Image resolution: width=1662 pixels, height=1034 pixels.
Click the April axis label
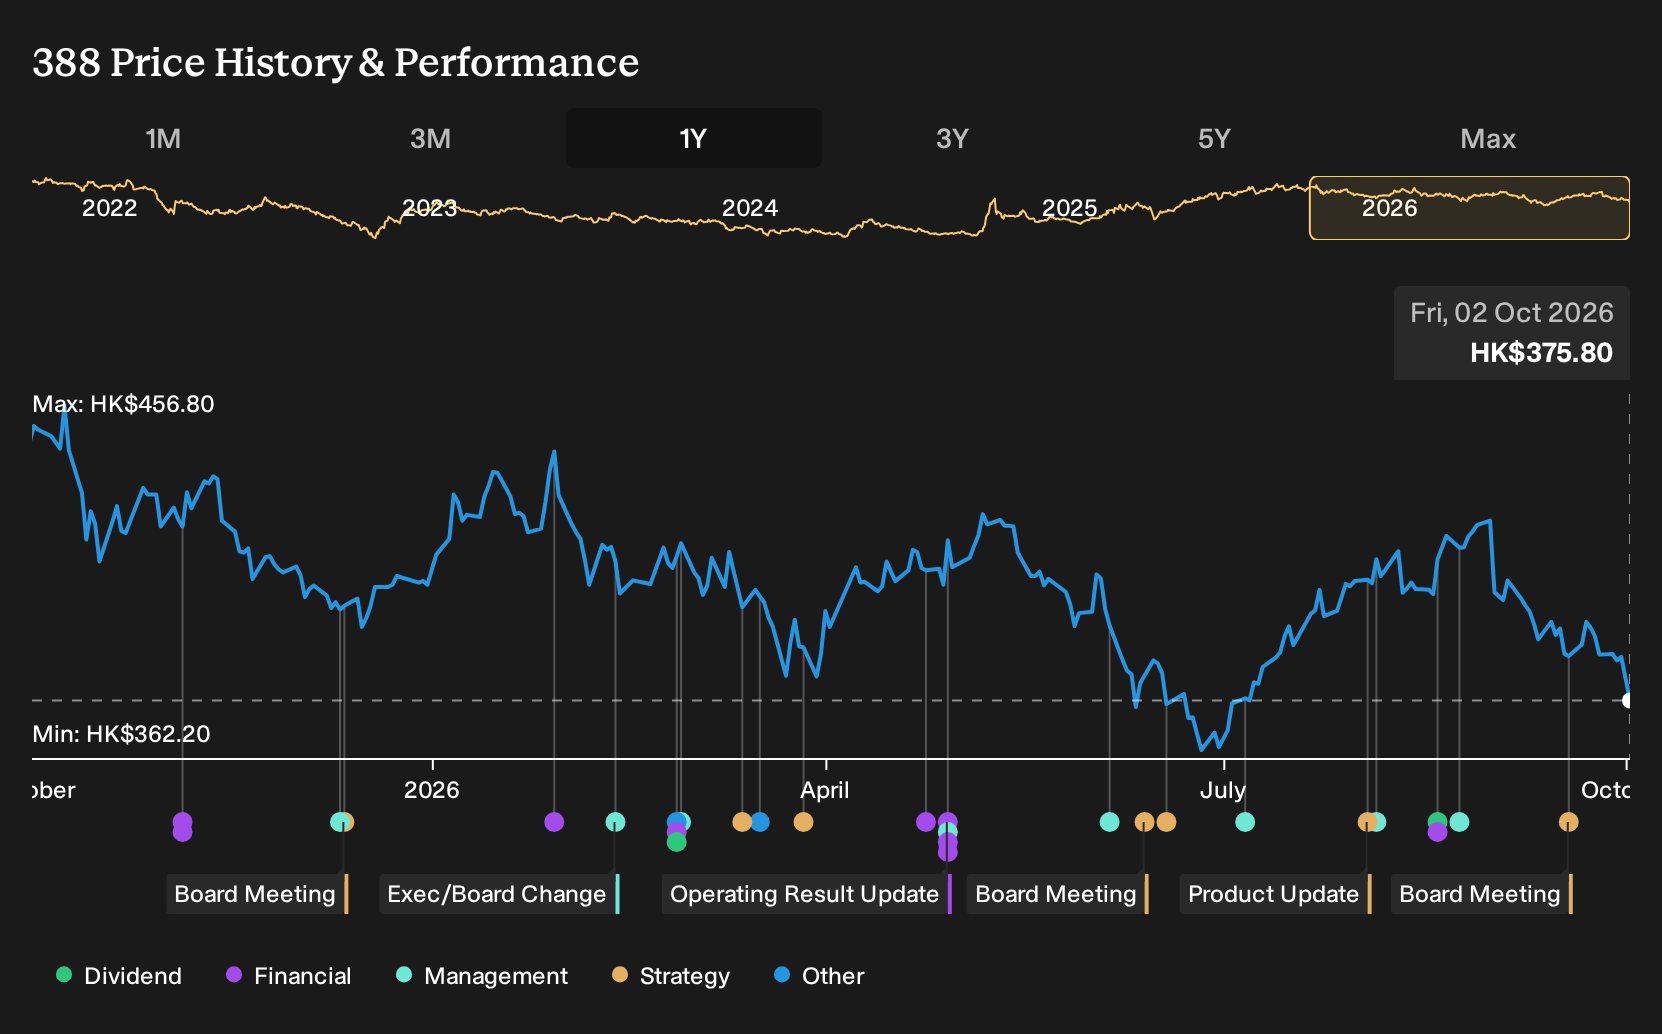pos(825,790)
